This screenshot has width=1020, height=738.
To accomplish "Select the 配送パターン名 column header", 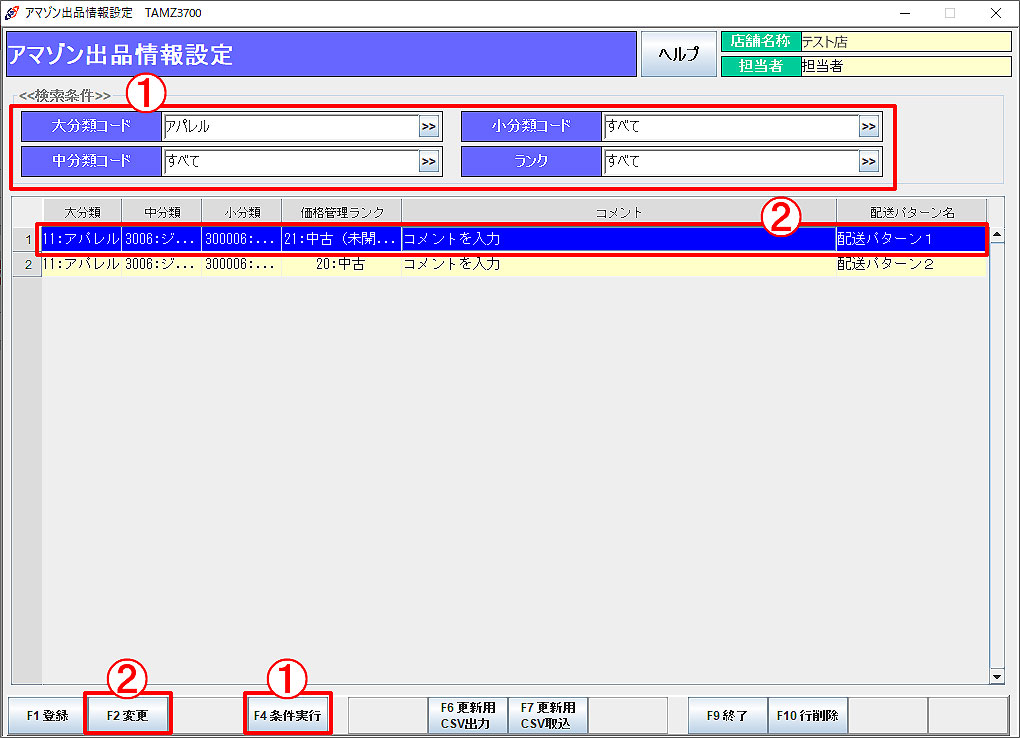I will tap(911, 212).
